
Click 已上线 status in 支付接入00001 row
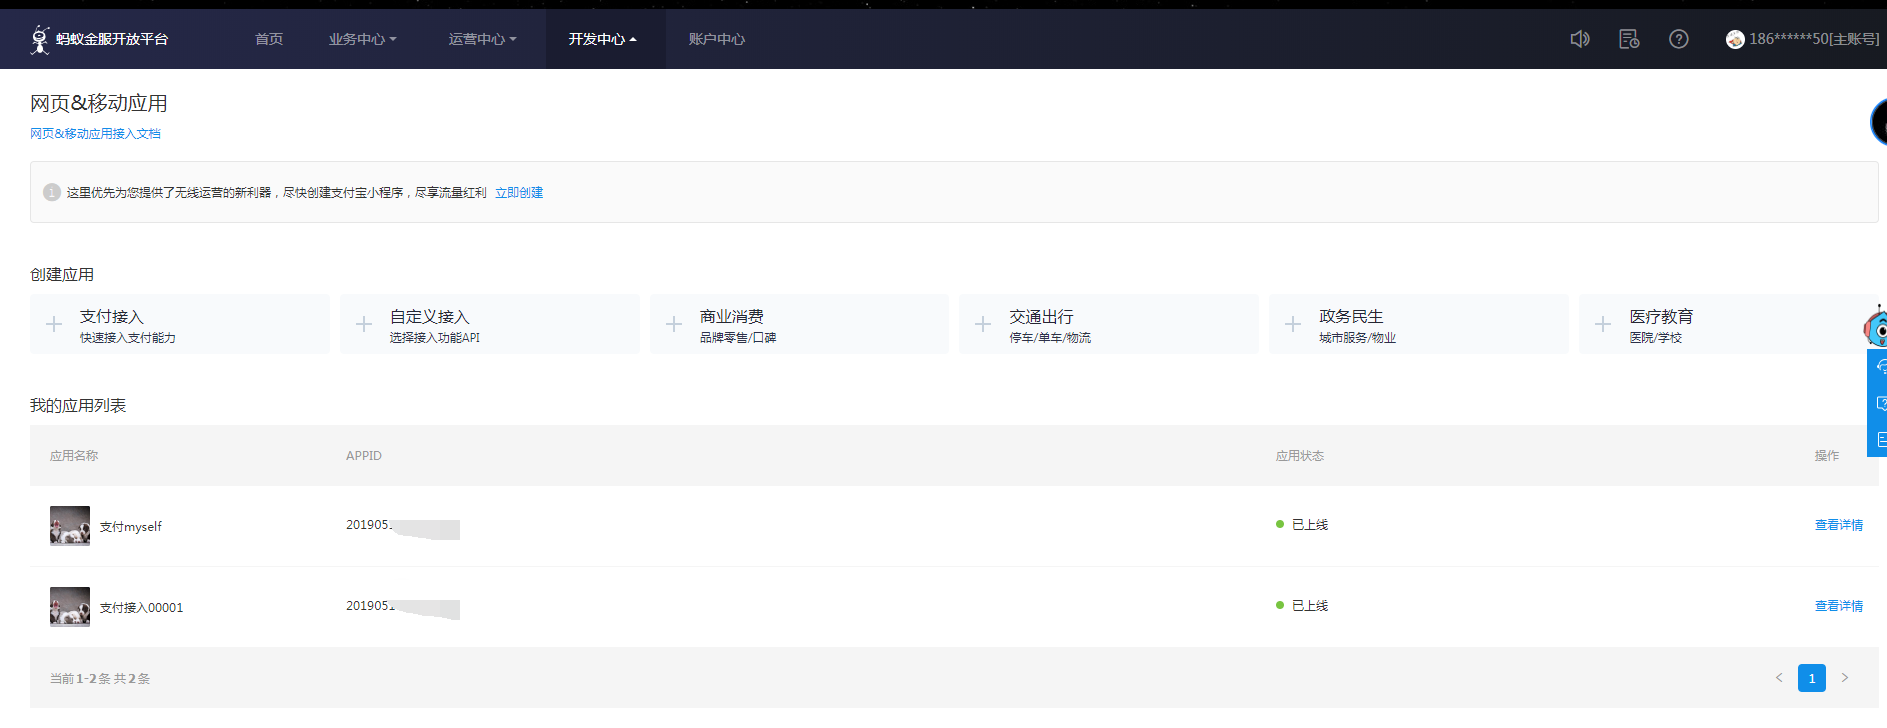[x=1302, y=606]
